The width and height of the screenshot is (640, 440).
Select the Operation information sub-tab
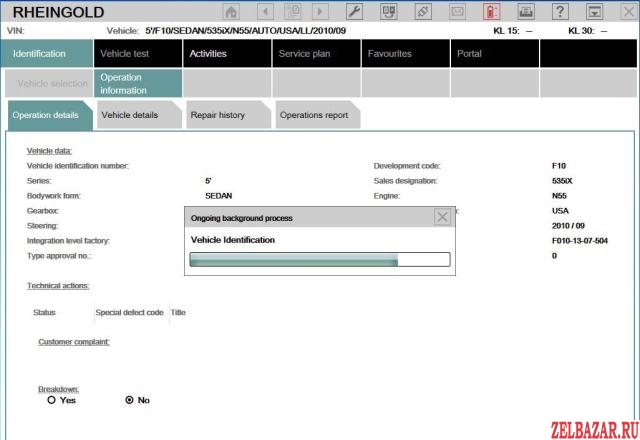point(138,83)
